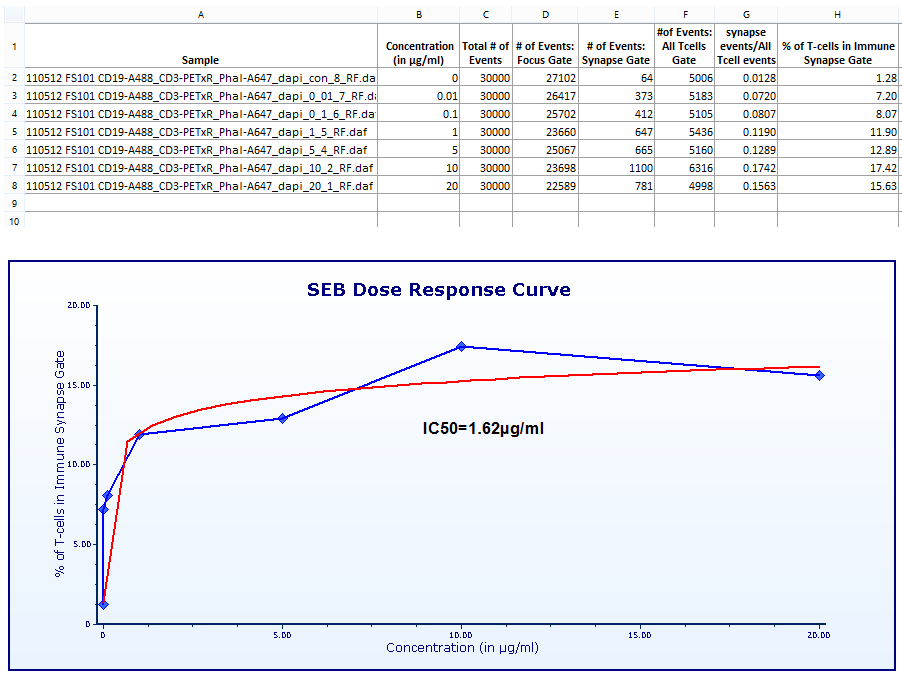
Task: Select 'Concentration (in µg/ml)' header cell
Action: [x=420, y=53]
